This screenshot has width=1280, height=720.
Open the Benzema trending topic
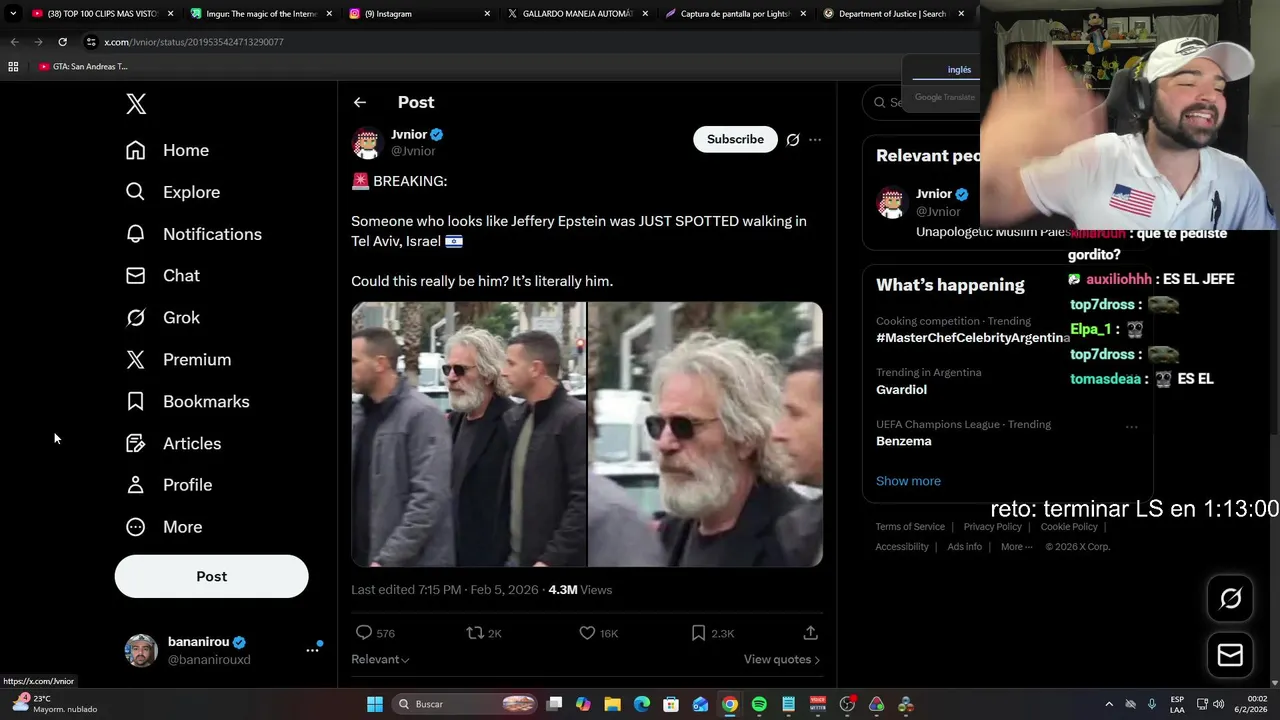pyautogui.click(x=904, y=441)
